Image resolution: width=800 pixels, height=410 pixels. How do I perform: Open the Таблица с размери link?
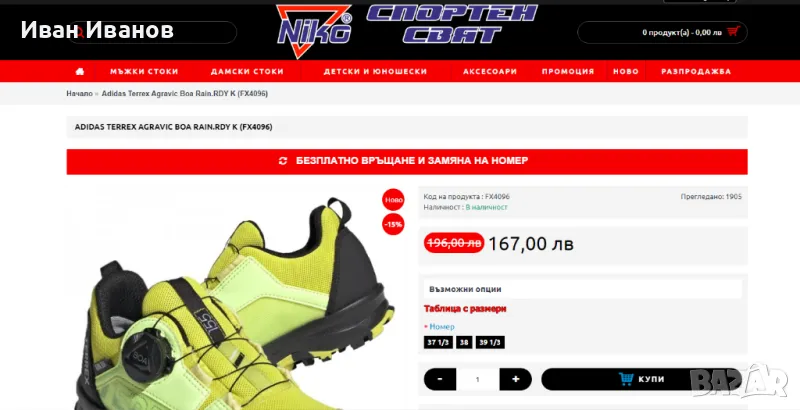coord(465,309)
